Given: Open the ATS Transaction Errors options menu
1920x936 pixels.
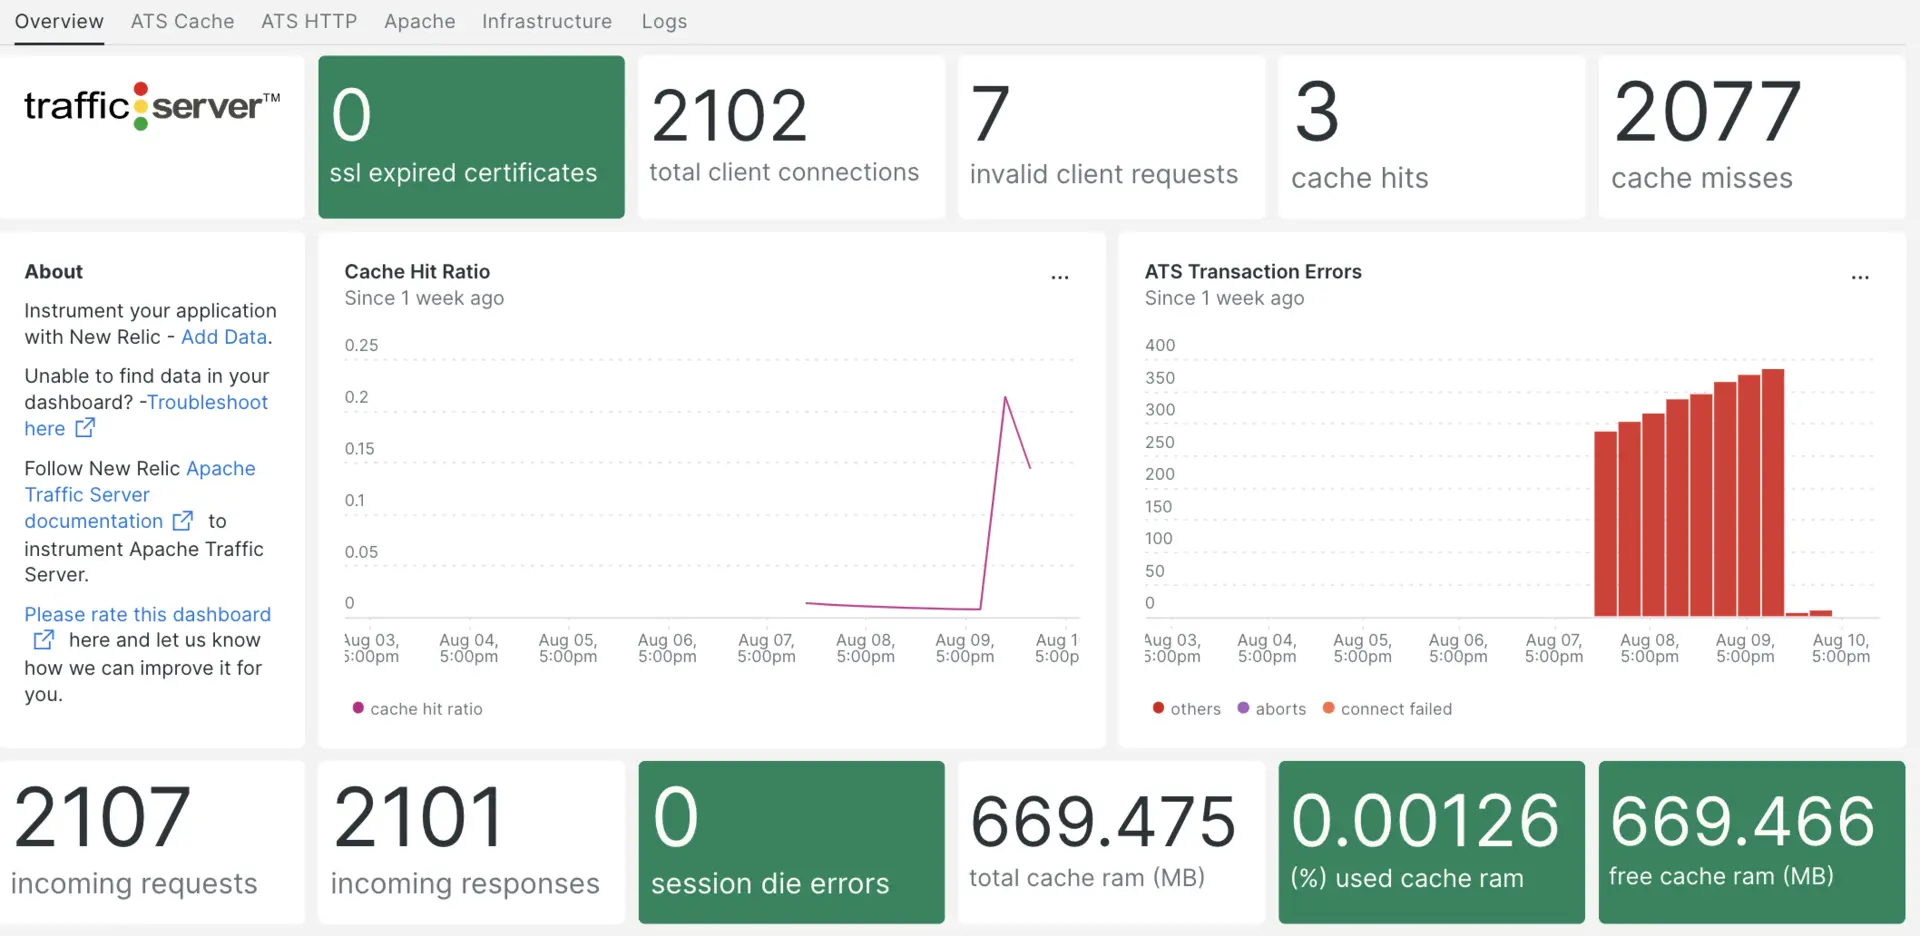Looking at the screenshot, I should (1859, 277).
